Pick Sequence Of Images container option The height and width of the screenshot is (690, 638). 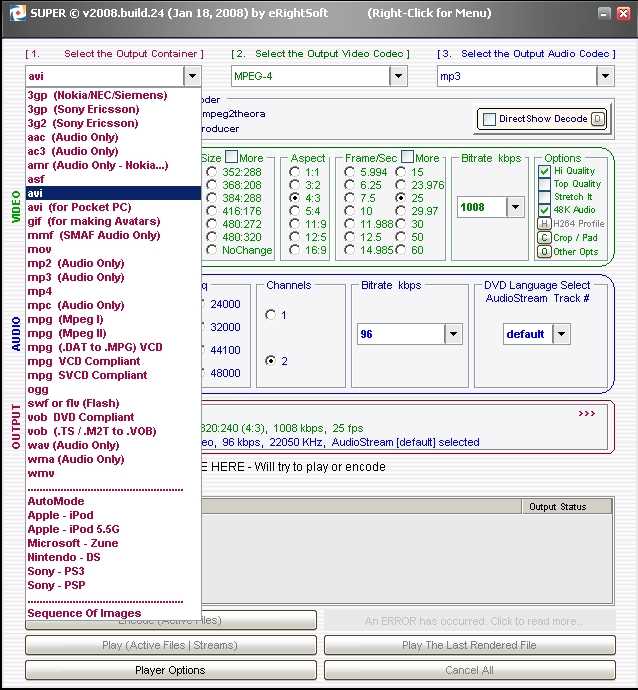click(x=84, y=613)
